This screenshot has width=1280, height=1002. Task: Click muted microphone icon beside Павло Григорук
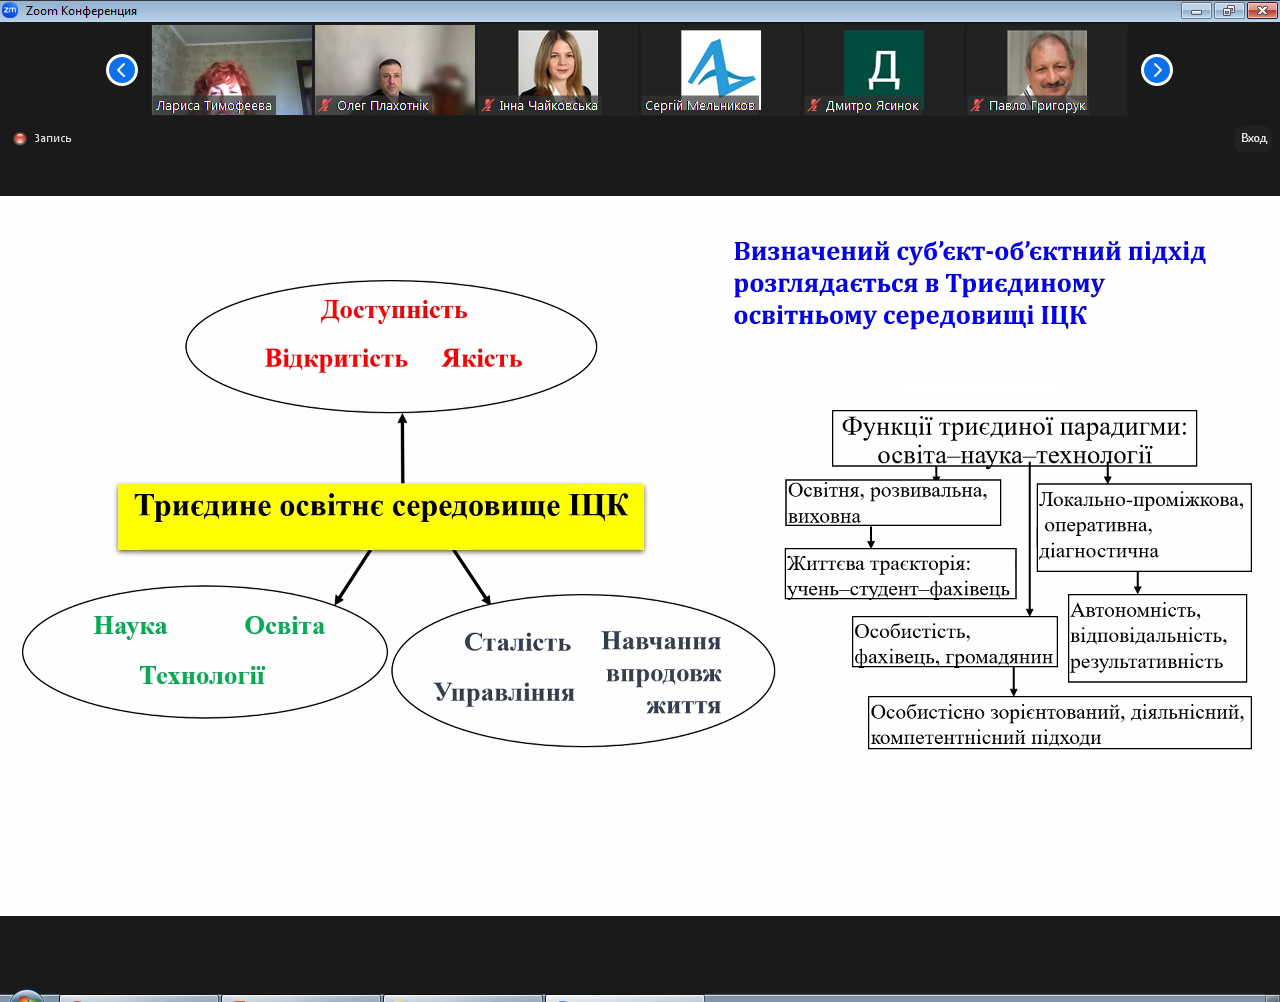coord(977,106)
